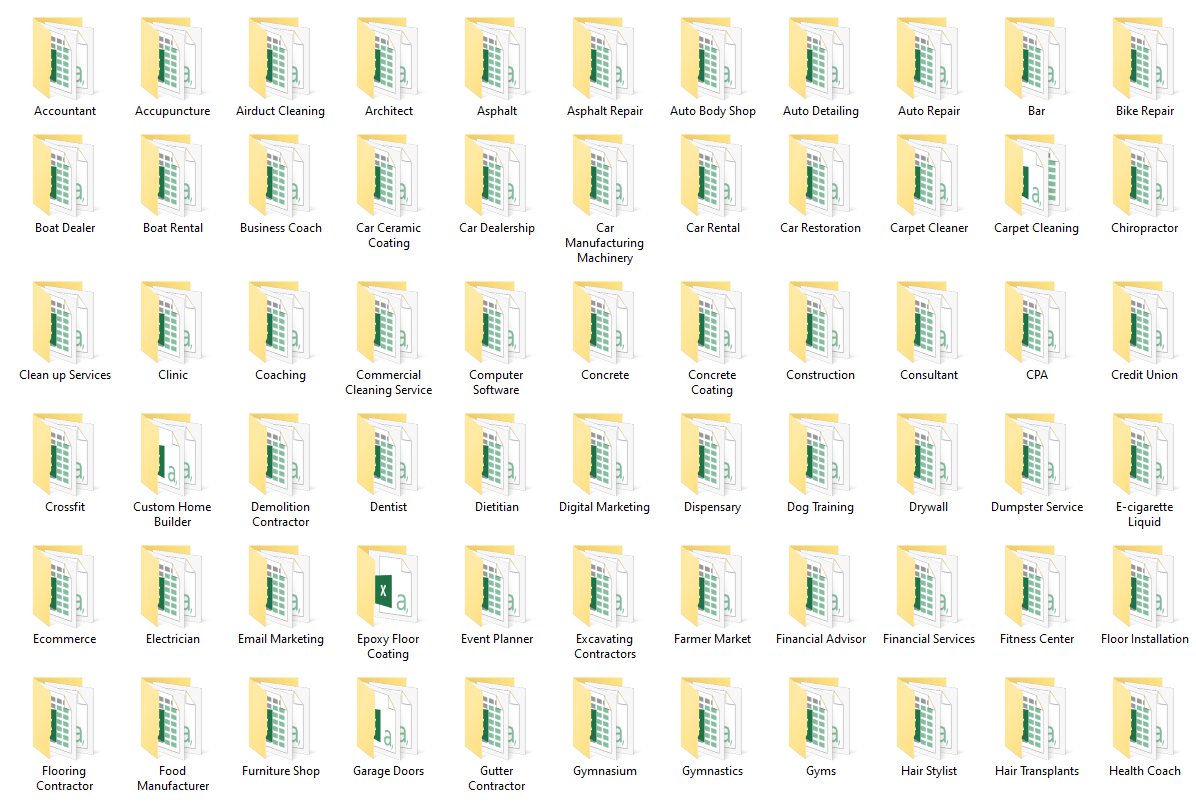Select the Computer Software folder label
Screen dimensions: 1196x805
click(496, 382)
